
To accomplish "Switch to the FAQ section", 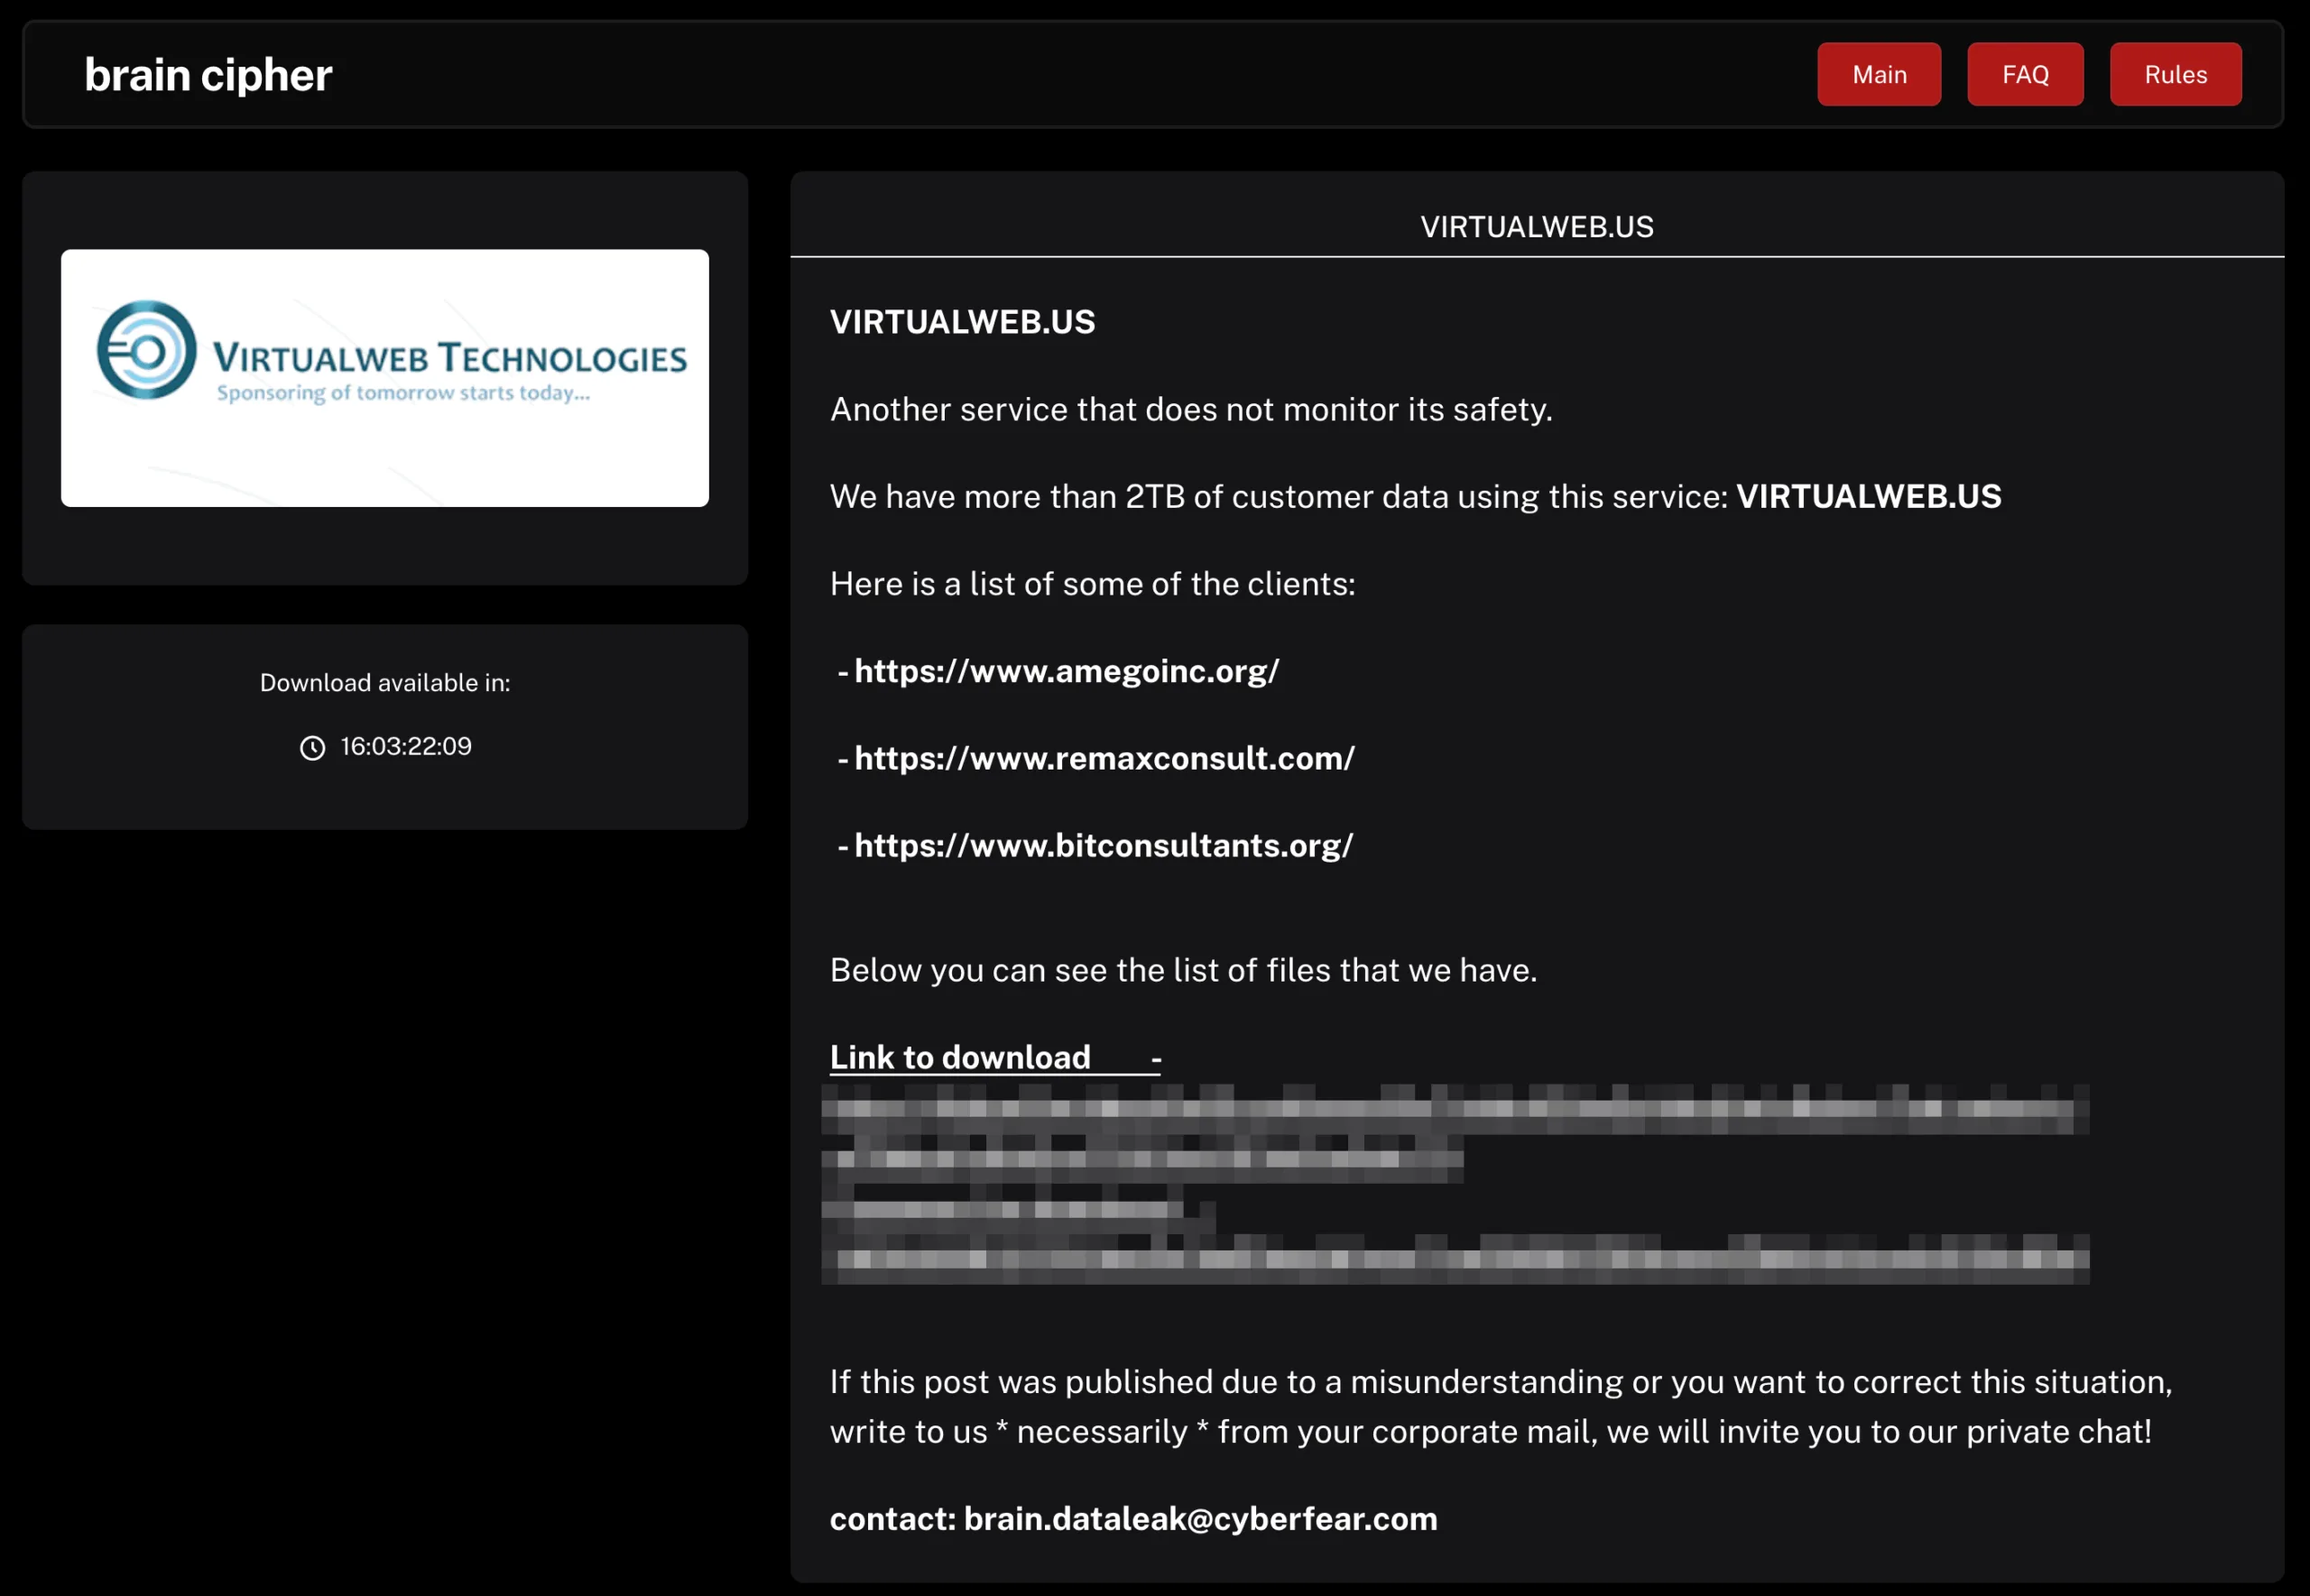I will tap(2024, 74).
